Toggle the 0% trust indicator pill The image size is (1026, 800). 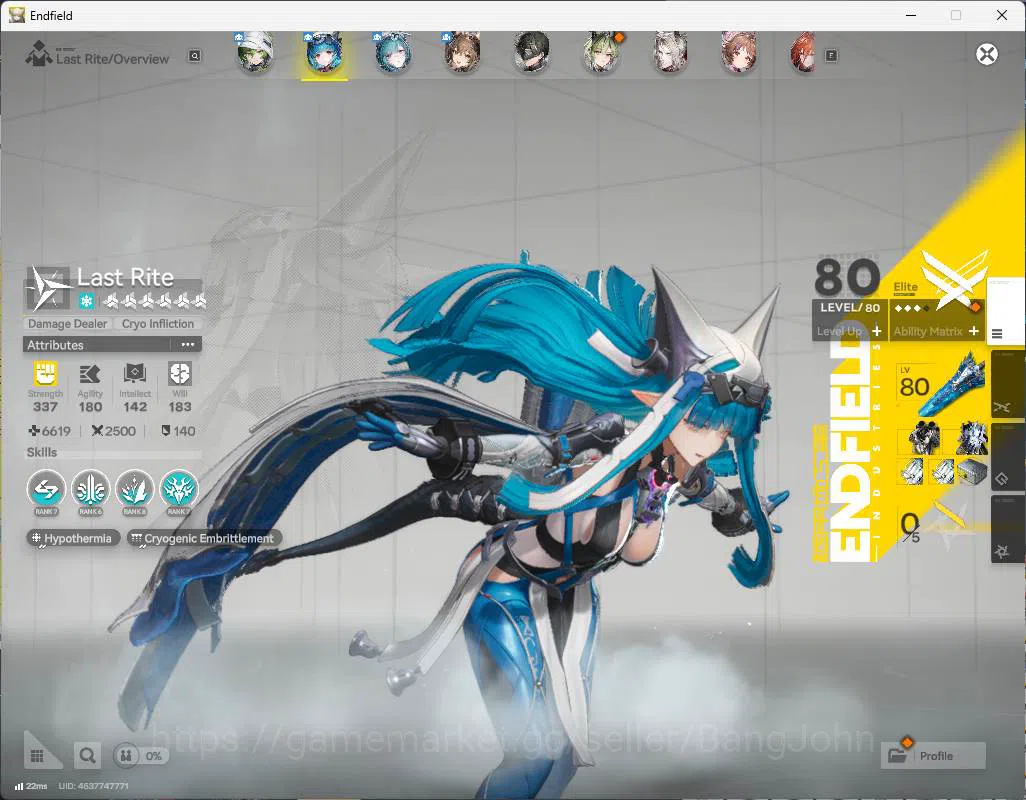(x=141, y=756)
